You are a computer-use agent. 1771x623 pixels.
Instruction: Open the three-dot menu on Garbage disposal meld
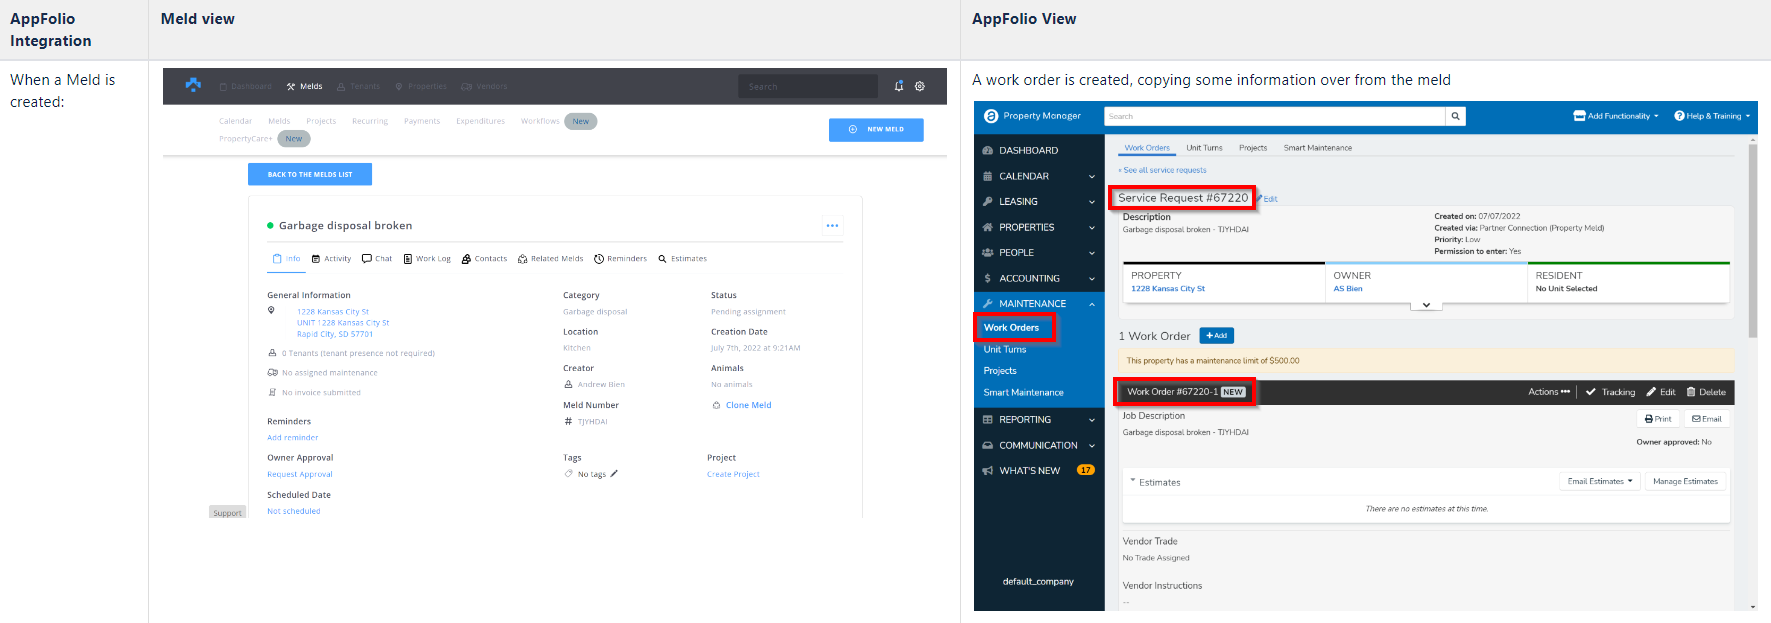coord(832,225)
